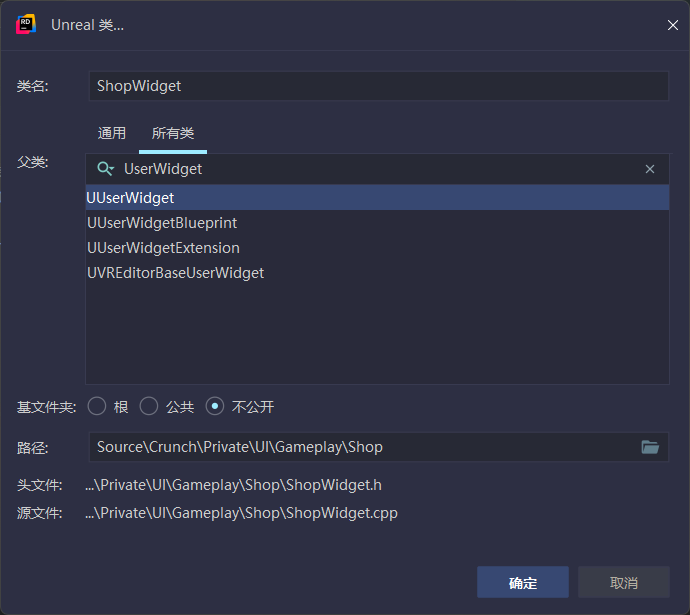Focus the UserWidget parent class search field
This screenshot has height=615, width=690.
379,169
